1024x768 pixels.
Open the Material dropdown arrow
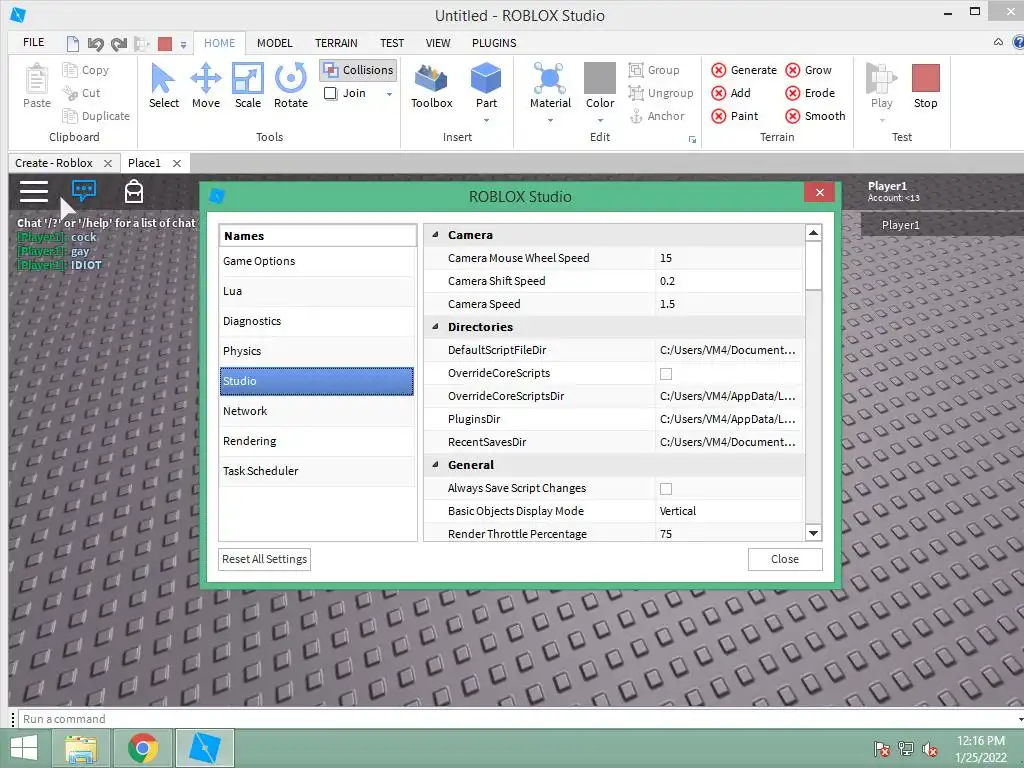pyautogui.click(x=550, y=121)
